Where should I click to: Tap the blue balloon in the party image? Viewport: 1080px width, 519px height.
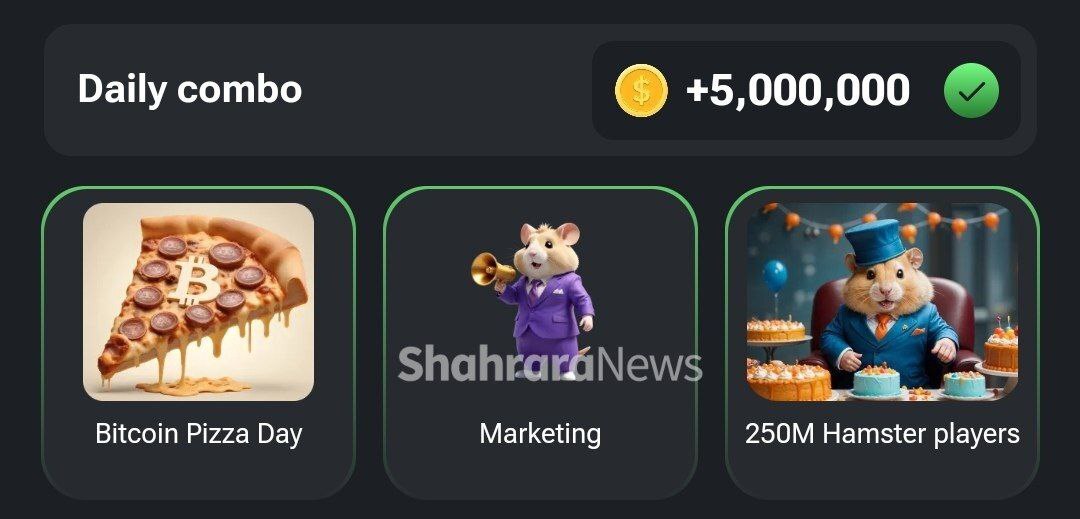775,276
